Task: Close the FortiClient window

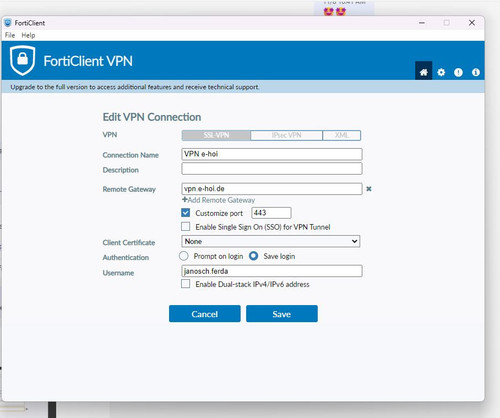Action: 472,23
